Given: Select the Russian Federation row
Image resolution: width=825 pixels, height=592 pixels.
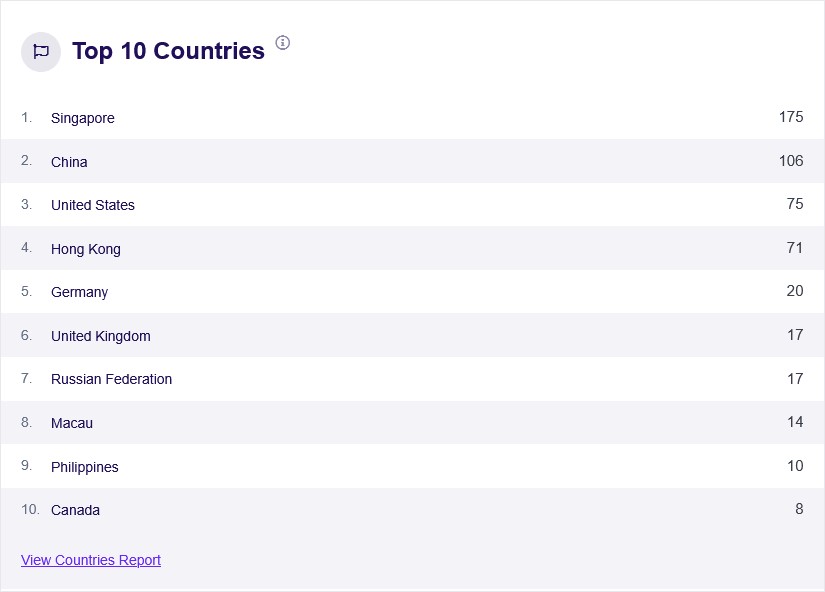Looking at the screenshot, I should [112, 379].
